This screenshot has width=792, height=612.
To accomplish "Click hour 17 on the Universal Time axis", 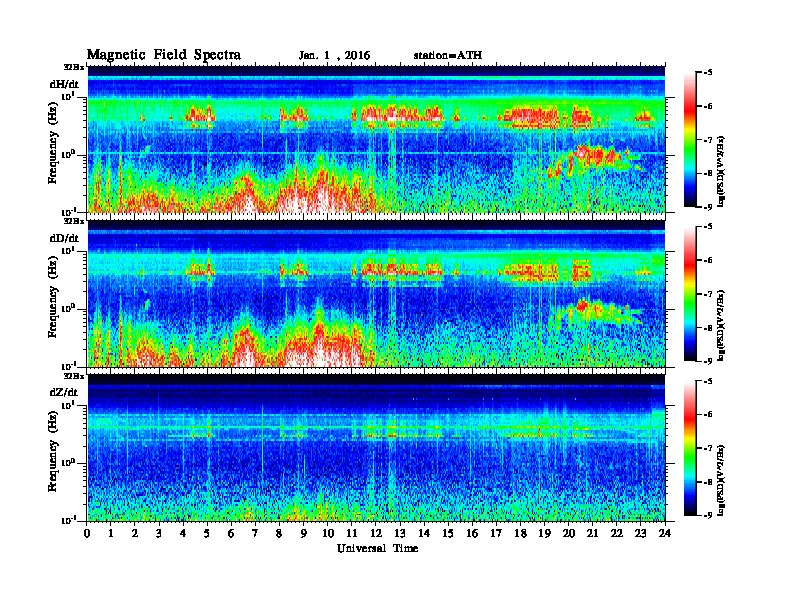I will pos(497,533).
